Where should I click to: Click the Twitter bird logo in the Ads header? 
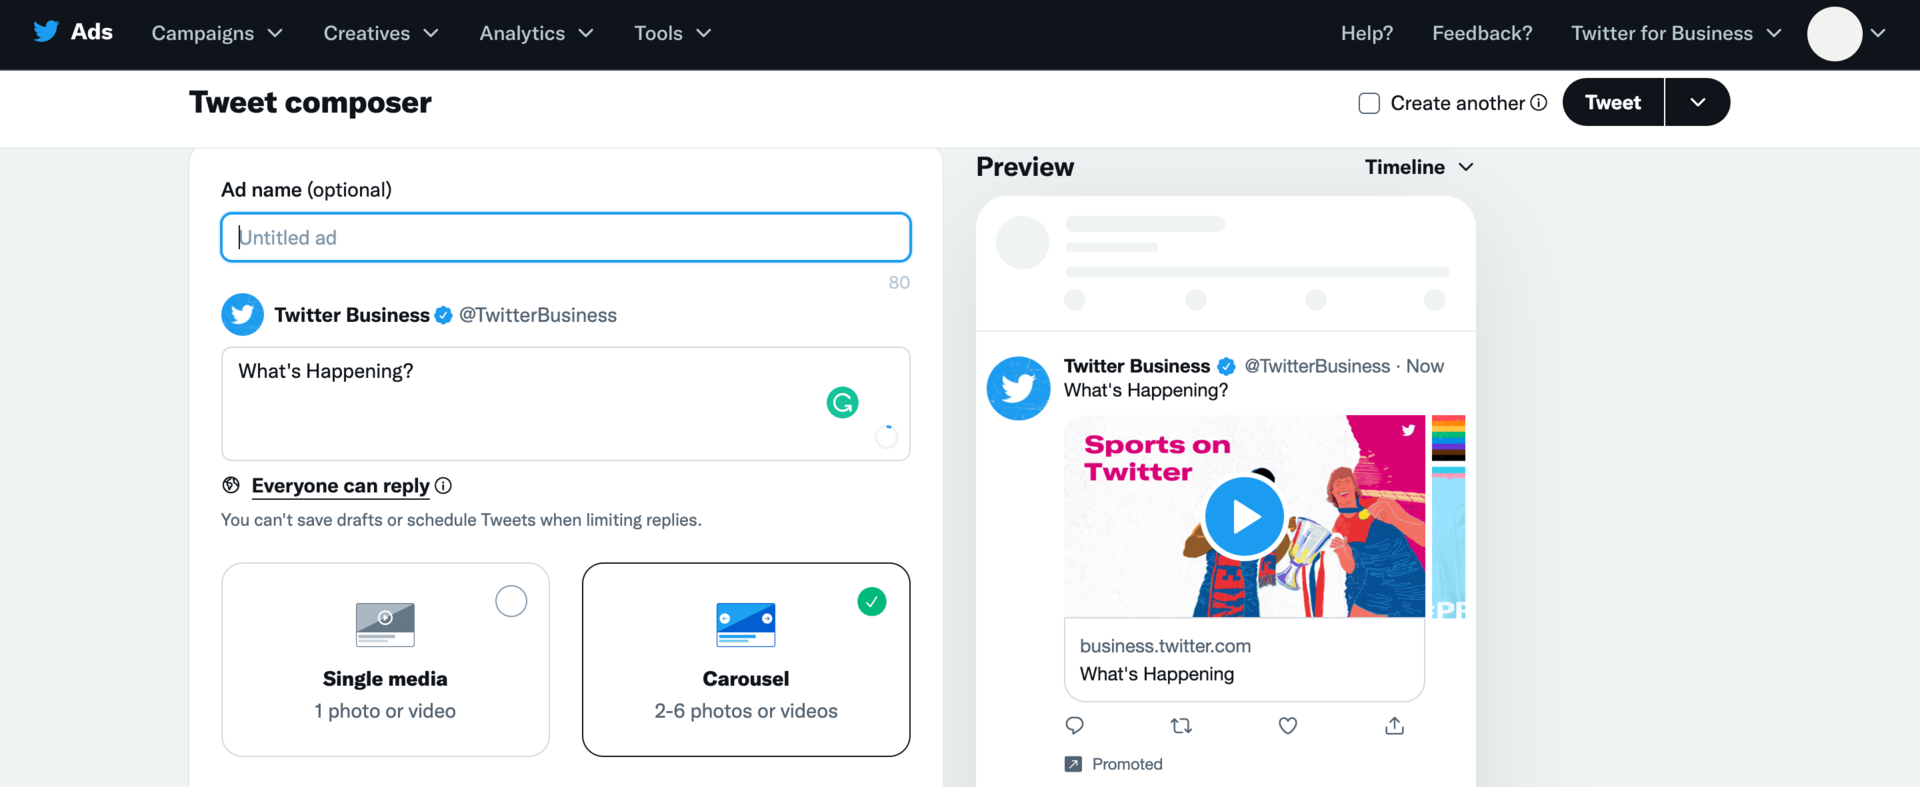coord(46,31)
